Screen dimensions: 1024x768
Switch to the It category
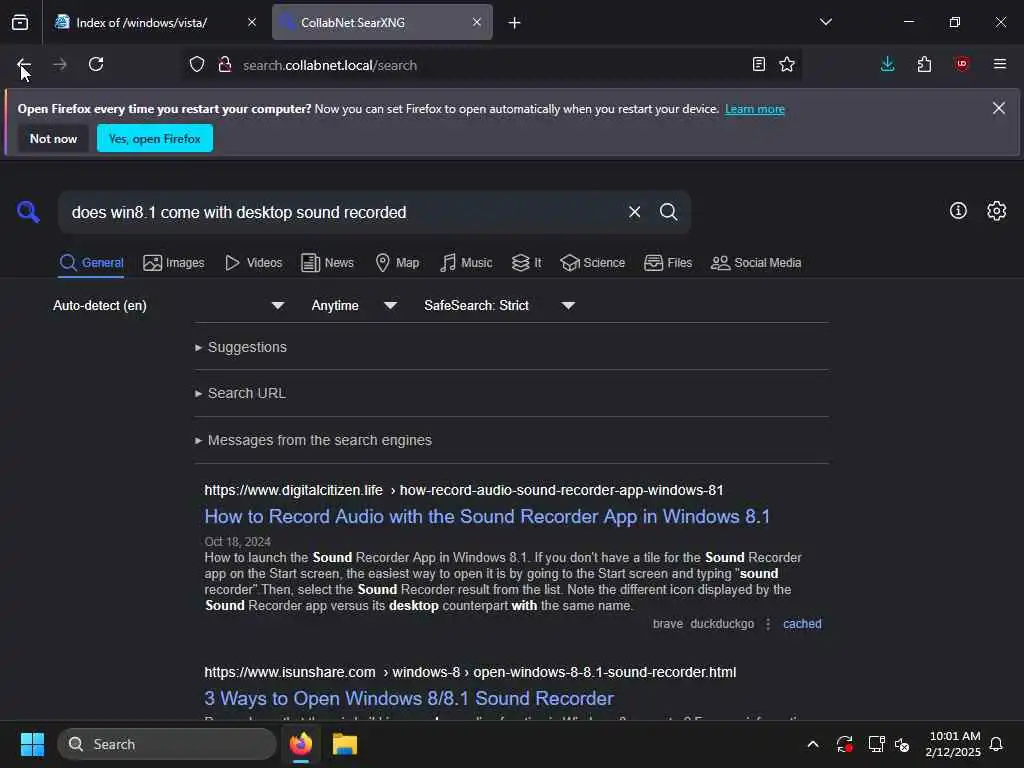point(526,263)
